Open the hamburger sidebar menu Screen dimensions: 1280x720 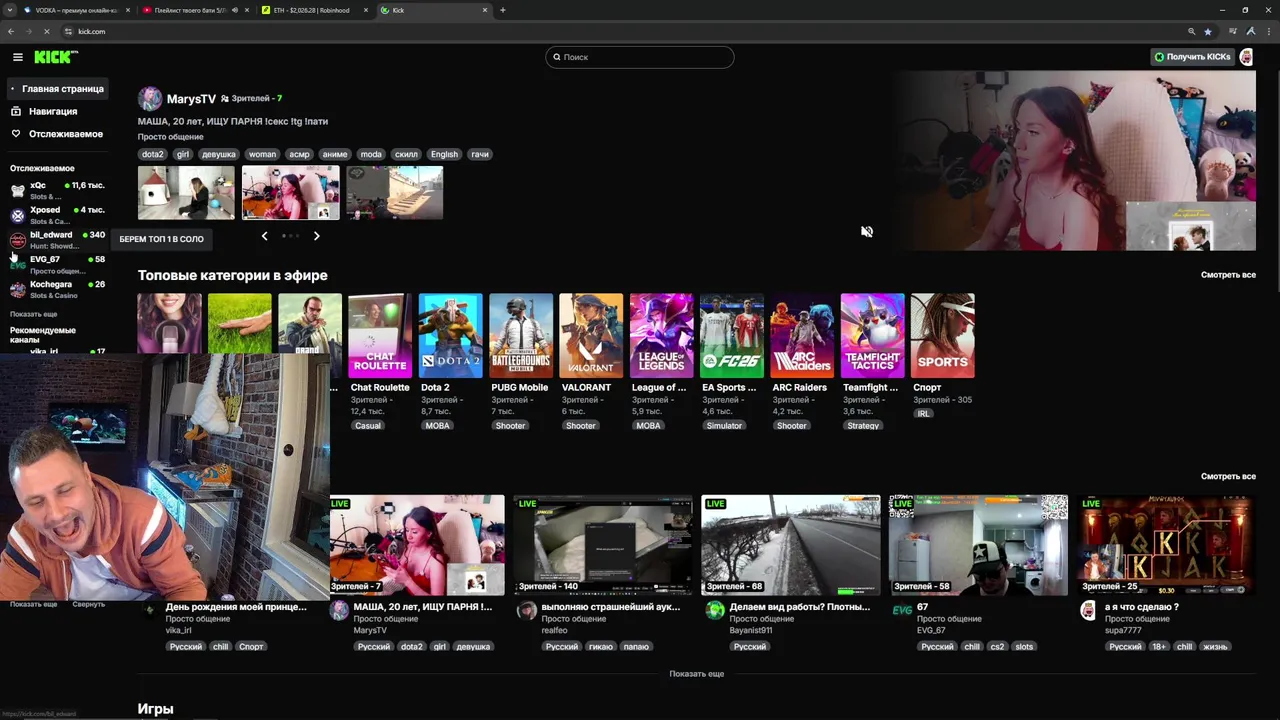(17, 57)
